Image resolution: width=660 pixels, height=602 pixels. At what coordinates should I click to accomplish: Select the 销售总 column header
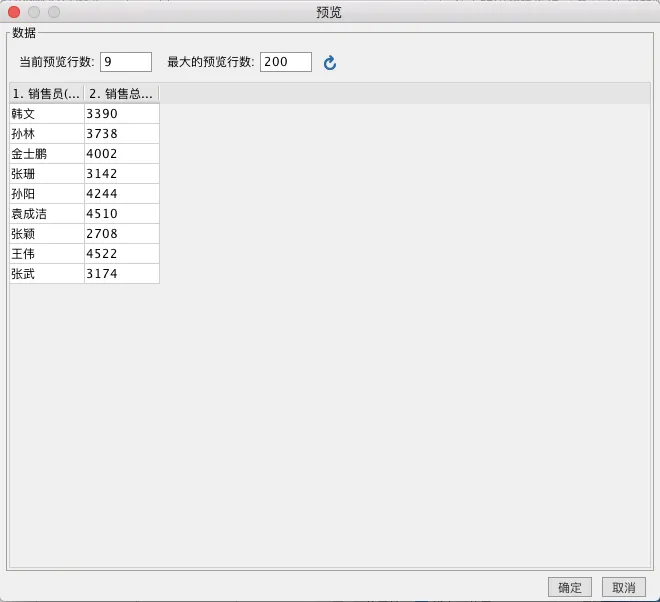(122, 93)
